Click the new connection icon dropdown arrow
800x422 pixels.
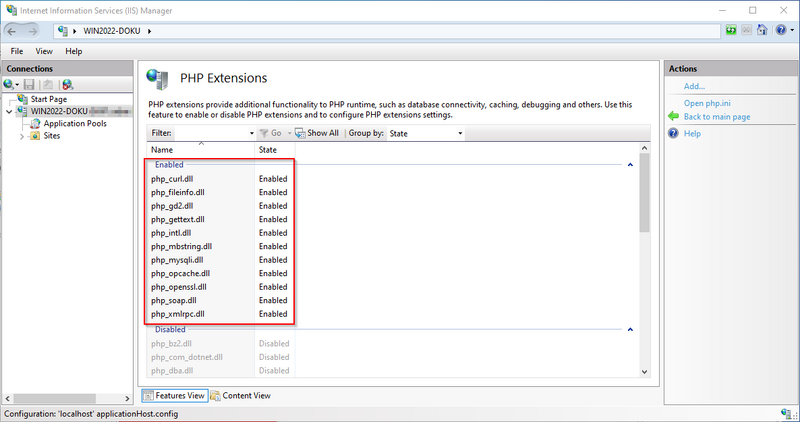pos(17,85)
